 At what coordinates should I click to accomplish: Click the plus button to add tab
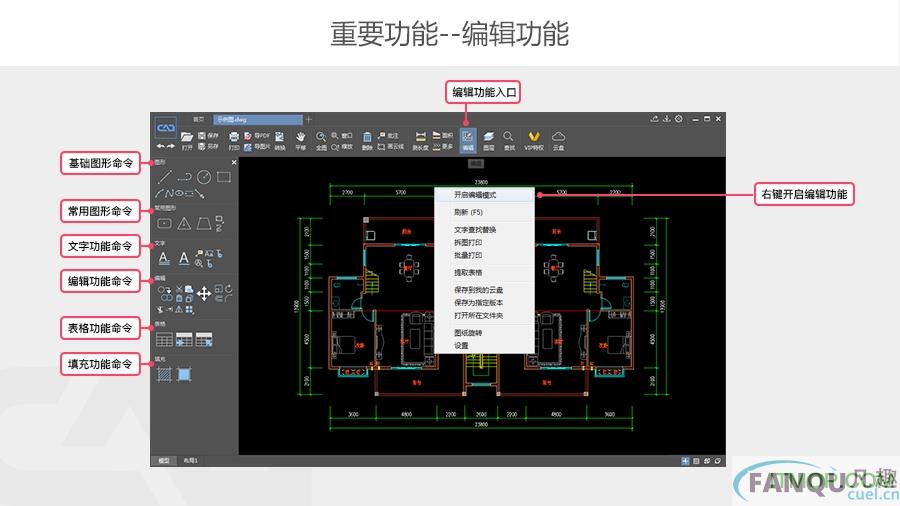click(x=309, y=119)
